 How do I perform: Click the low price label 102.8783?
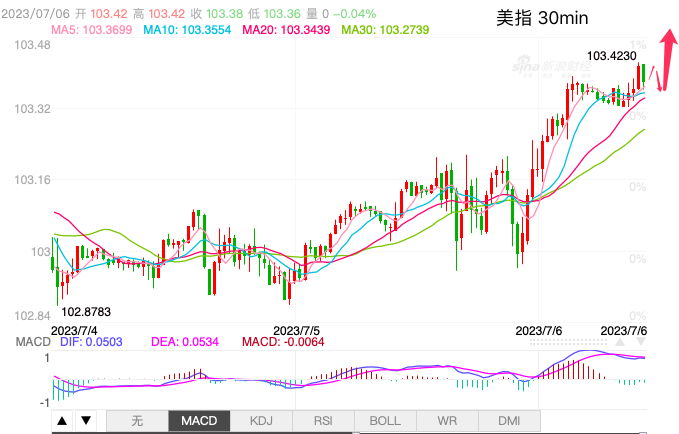pyautogui.click(x=86, y=312)
